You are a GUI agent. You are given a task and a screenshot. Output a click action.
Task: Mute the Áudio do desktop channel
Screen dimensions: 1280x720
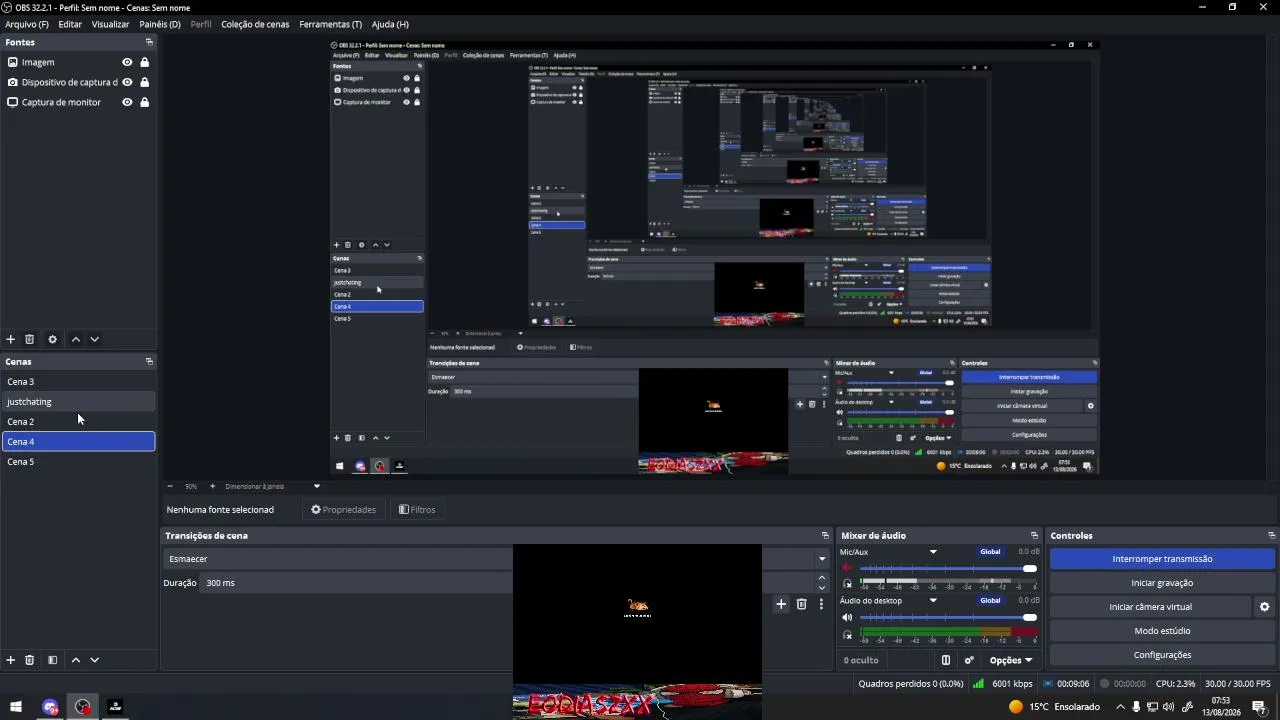pyautogui.click(x=848, y=617)
